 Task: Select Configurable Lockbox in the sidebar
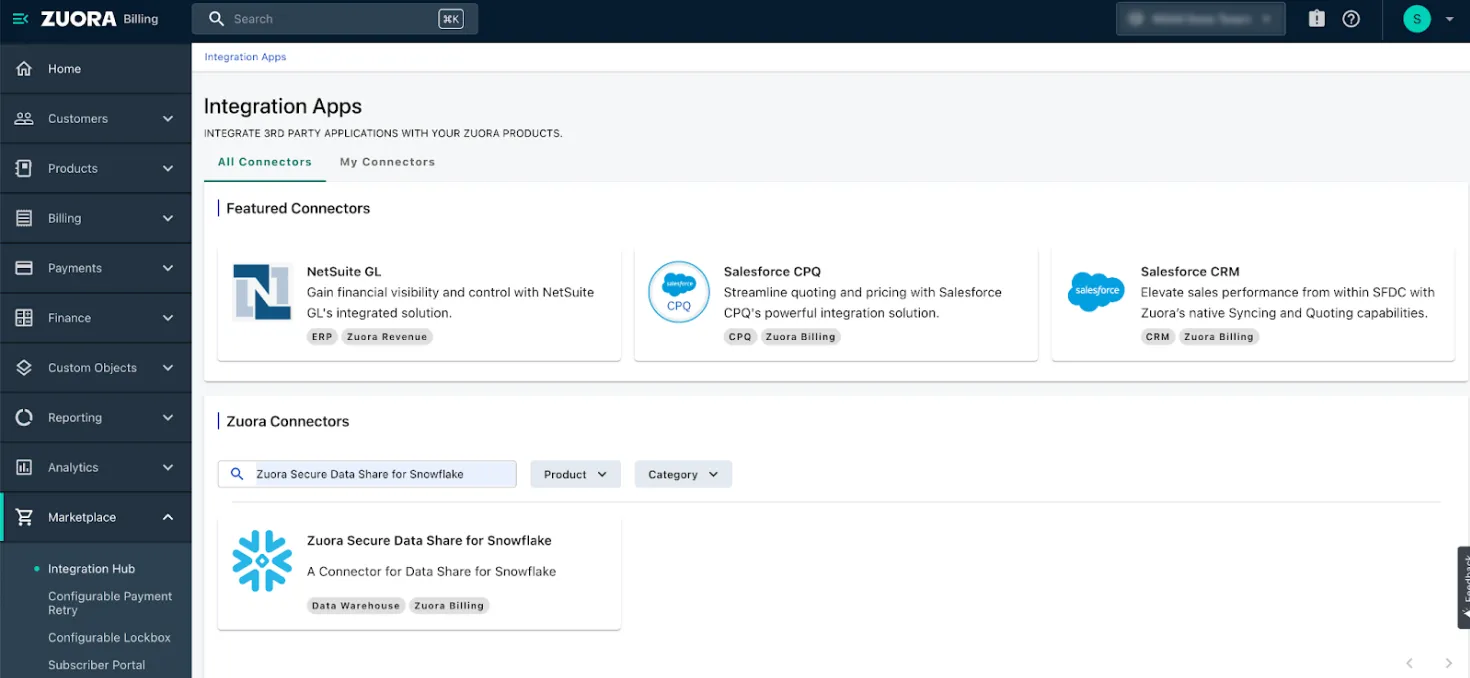point(109,638)
